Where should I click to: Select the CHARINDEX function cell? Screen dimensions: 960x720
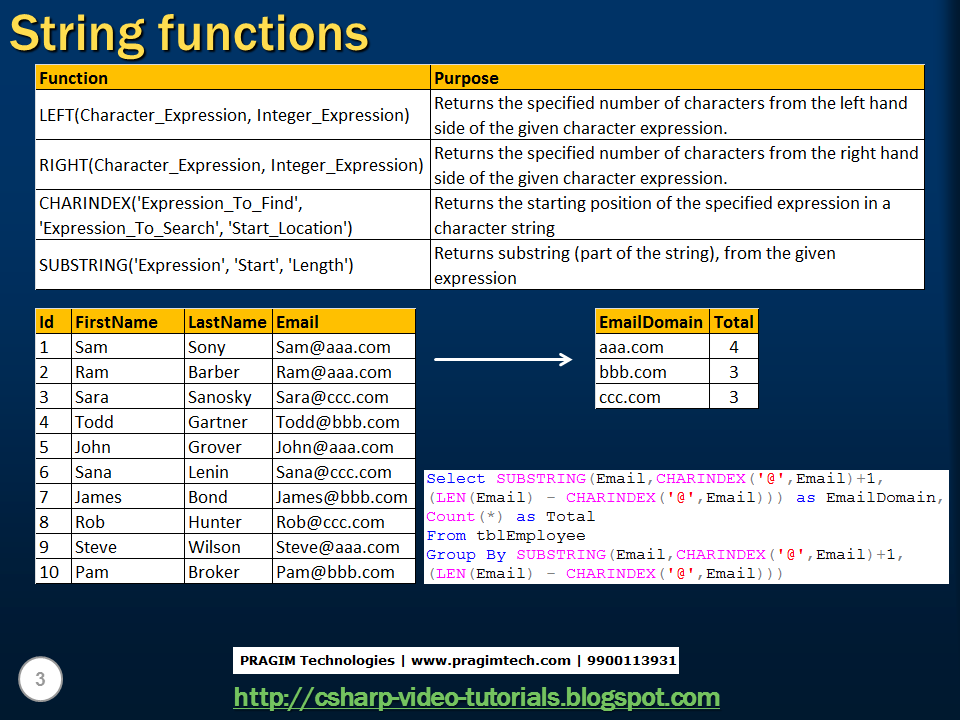[233, 215]
